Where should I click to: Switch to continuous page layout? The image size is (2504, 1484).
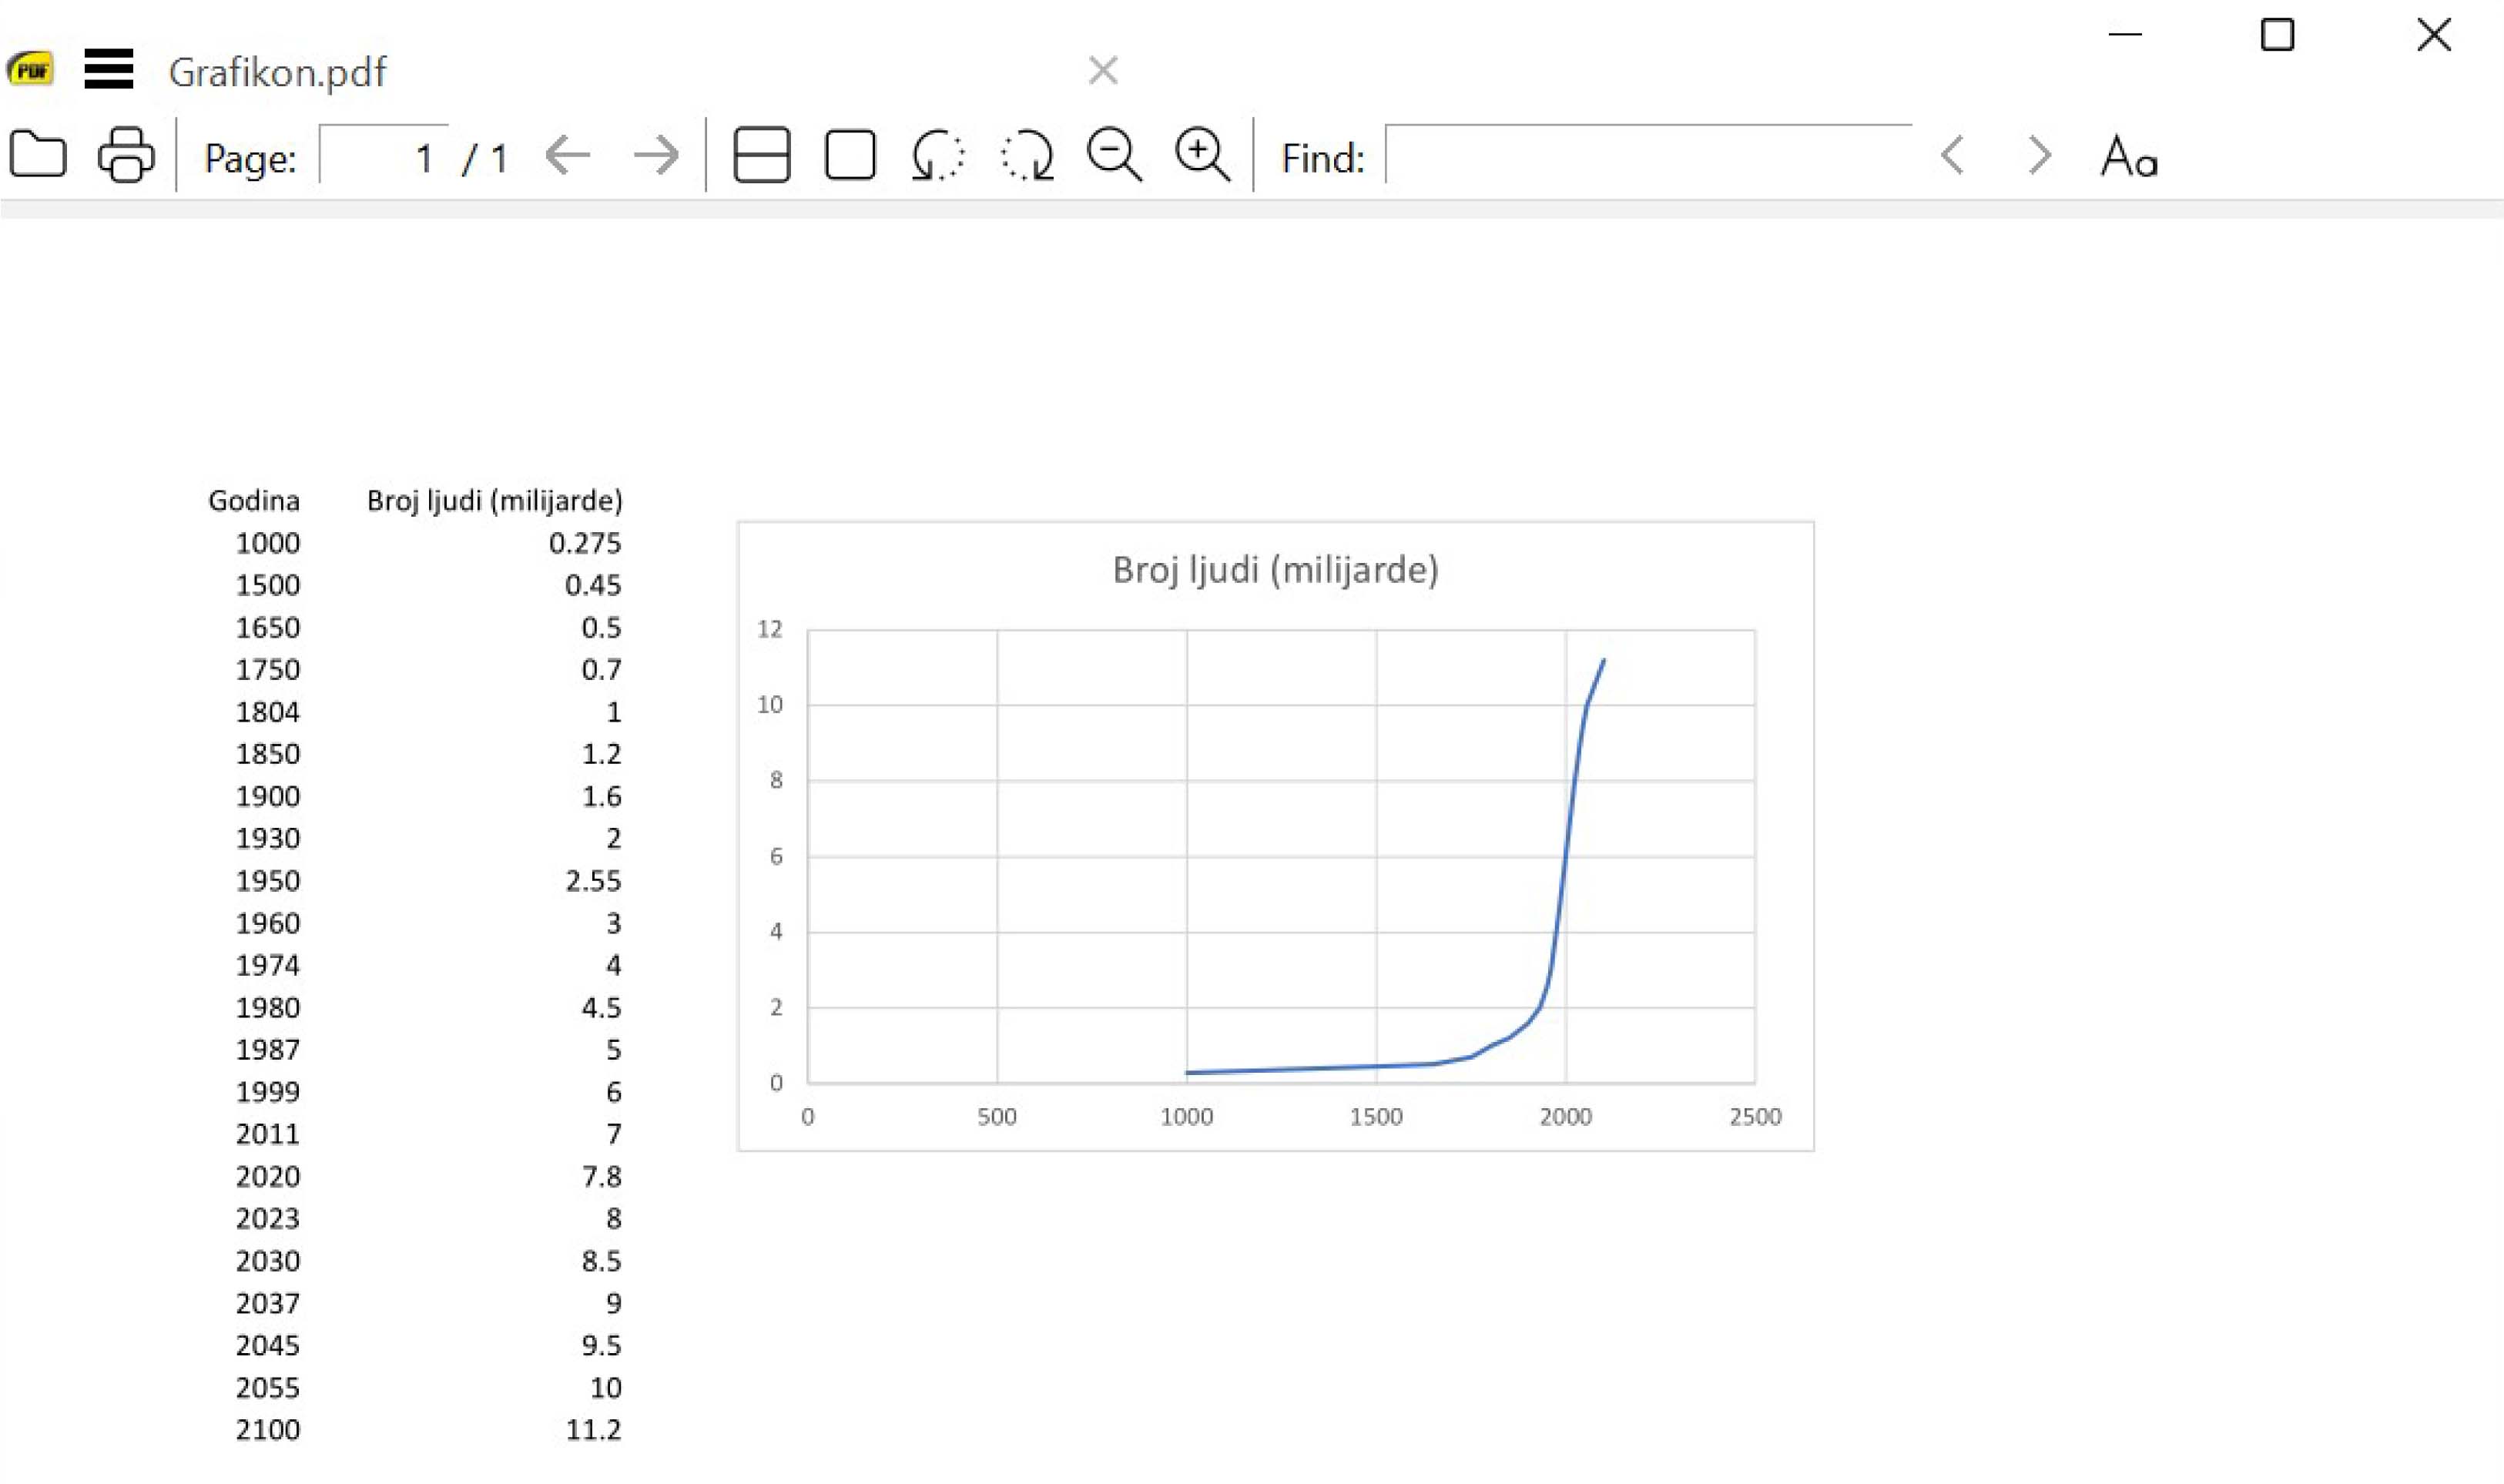[762, 155]
